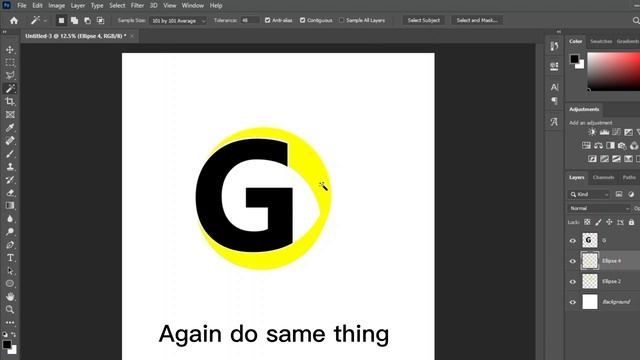Choose Intersect with Selection mode icon
The image size is (640, 360).
tap(100, 20)
